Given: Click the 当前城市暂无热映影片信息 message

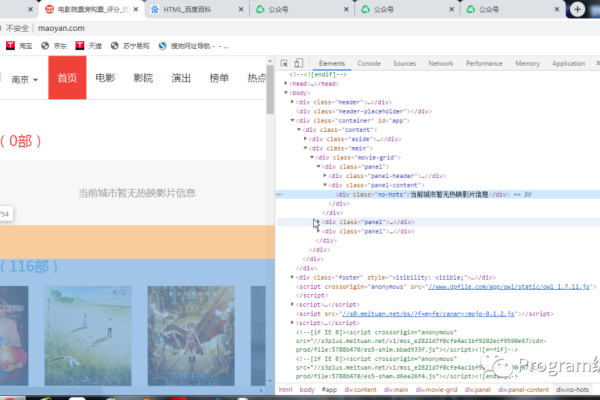Looking at the screenshot, I should tap(137, 193).
